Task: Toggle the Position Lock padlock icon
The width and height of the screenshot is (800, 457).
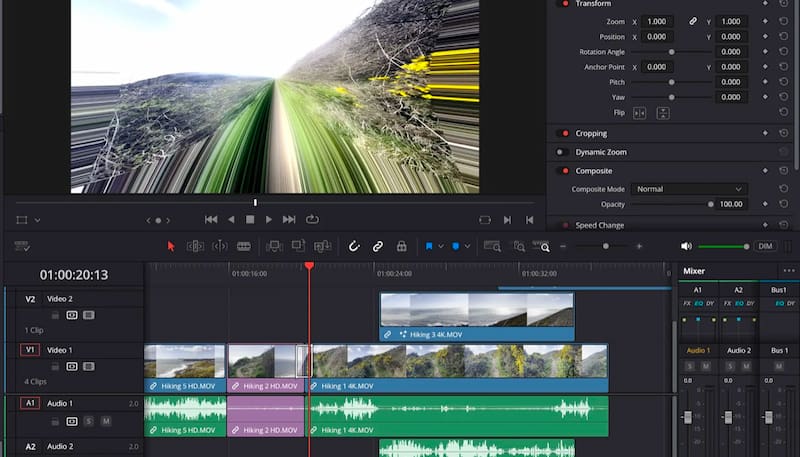Action: tap(402, 246)
